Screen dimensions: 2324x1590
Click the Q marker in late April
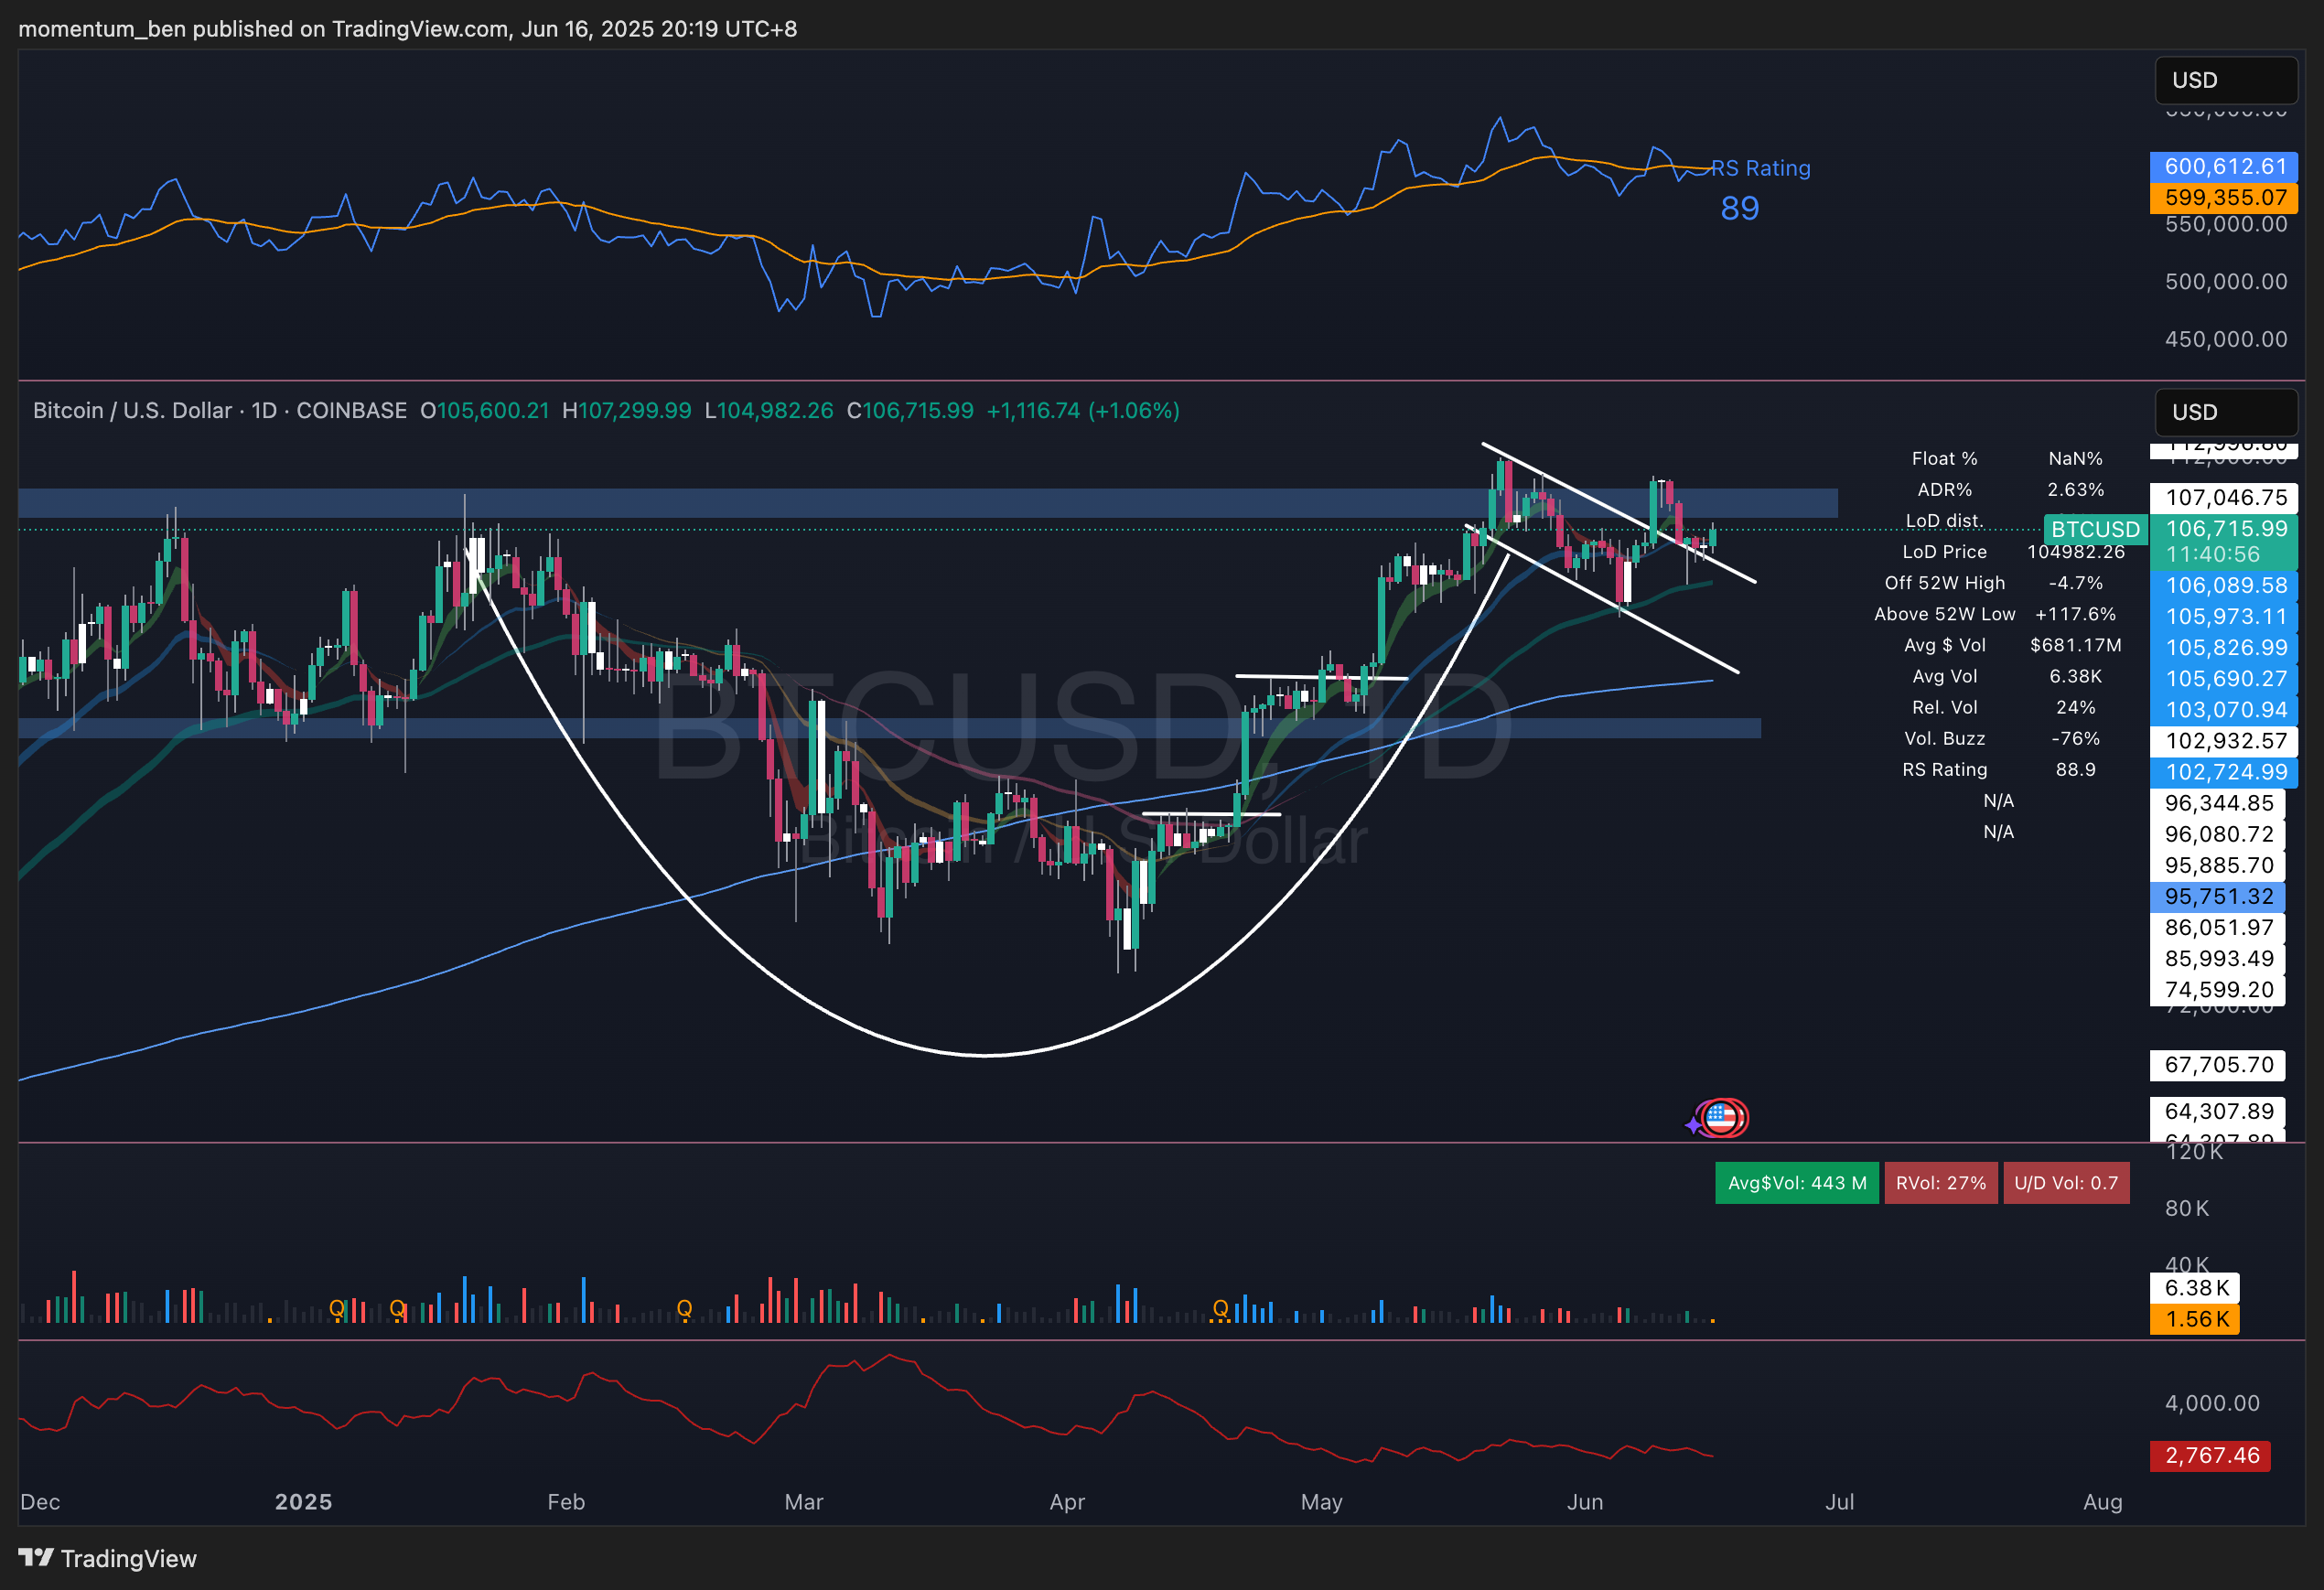(1220, 1308)
